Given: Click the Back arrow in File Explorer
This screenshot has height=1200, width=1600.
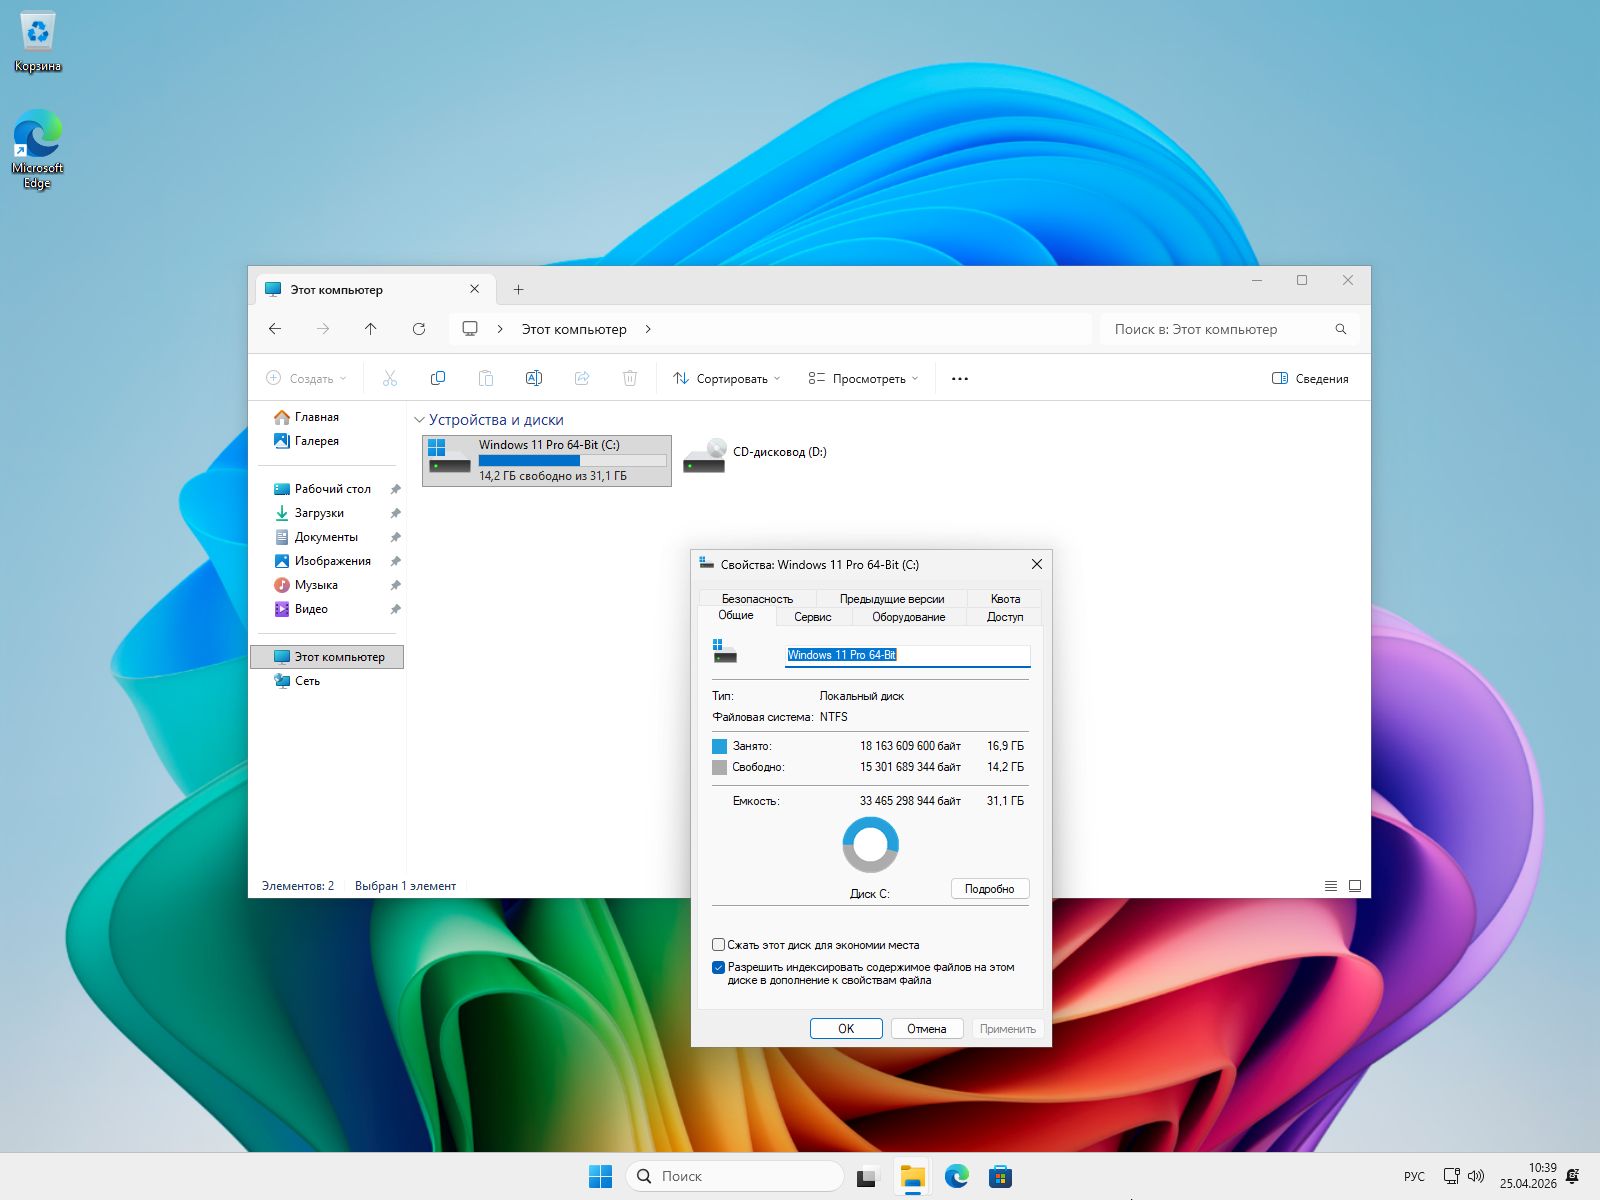Looking at the screenshot, I should click(x=275, y=329).
